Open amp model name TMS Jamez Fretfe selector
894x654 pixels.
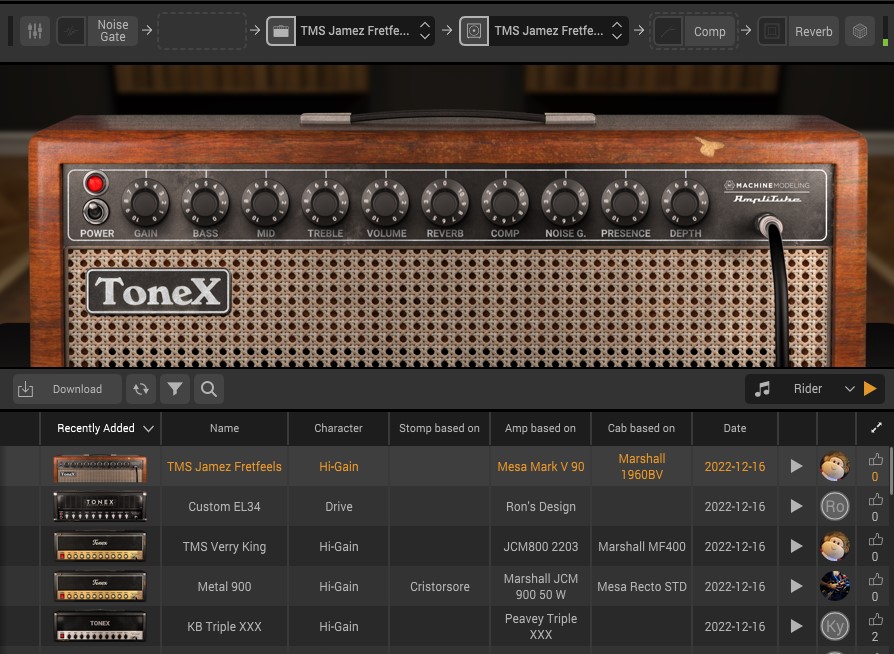tap(355, 31)
